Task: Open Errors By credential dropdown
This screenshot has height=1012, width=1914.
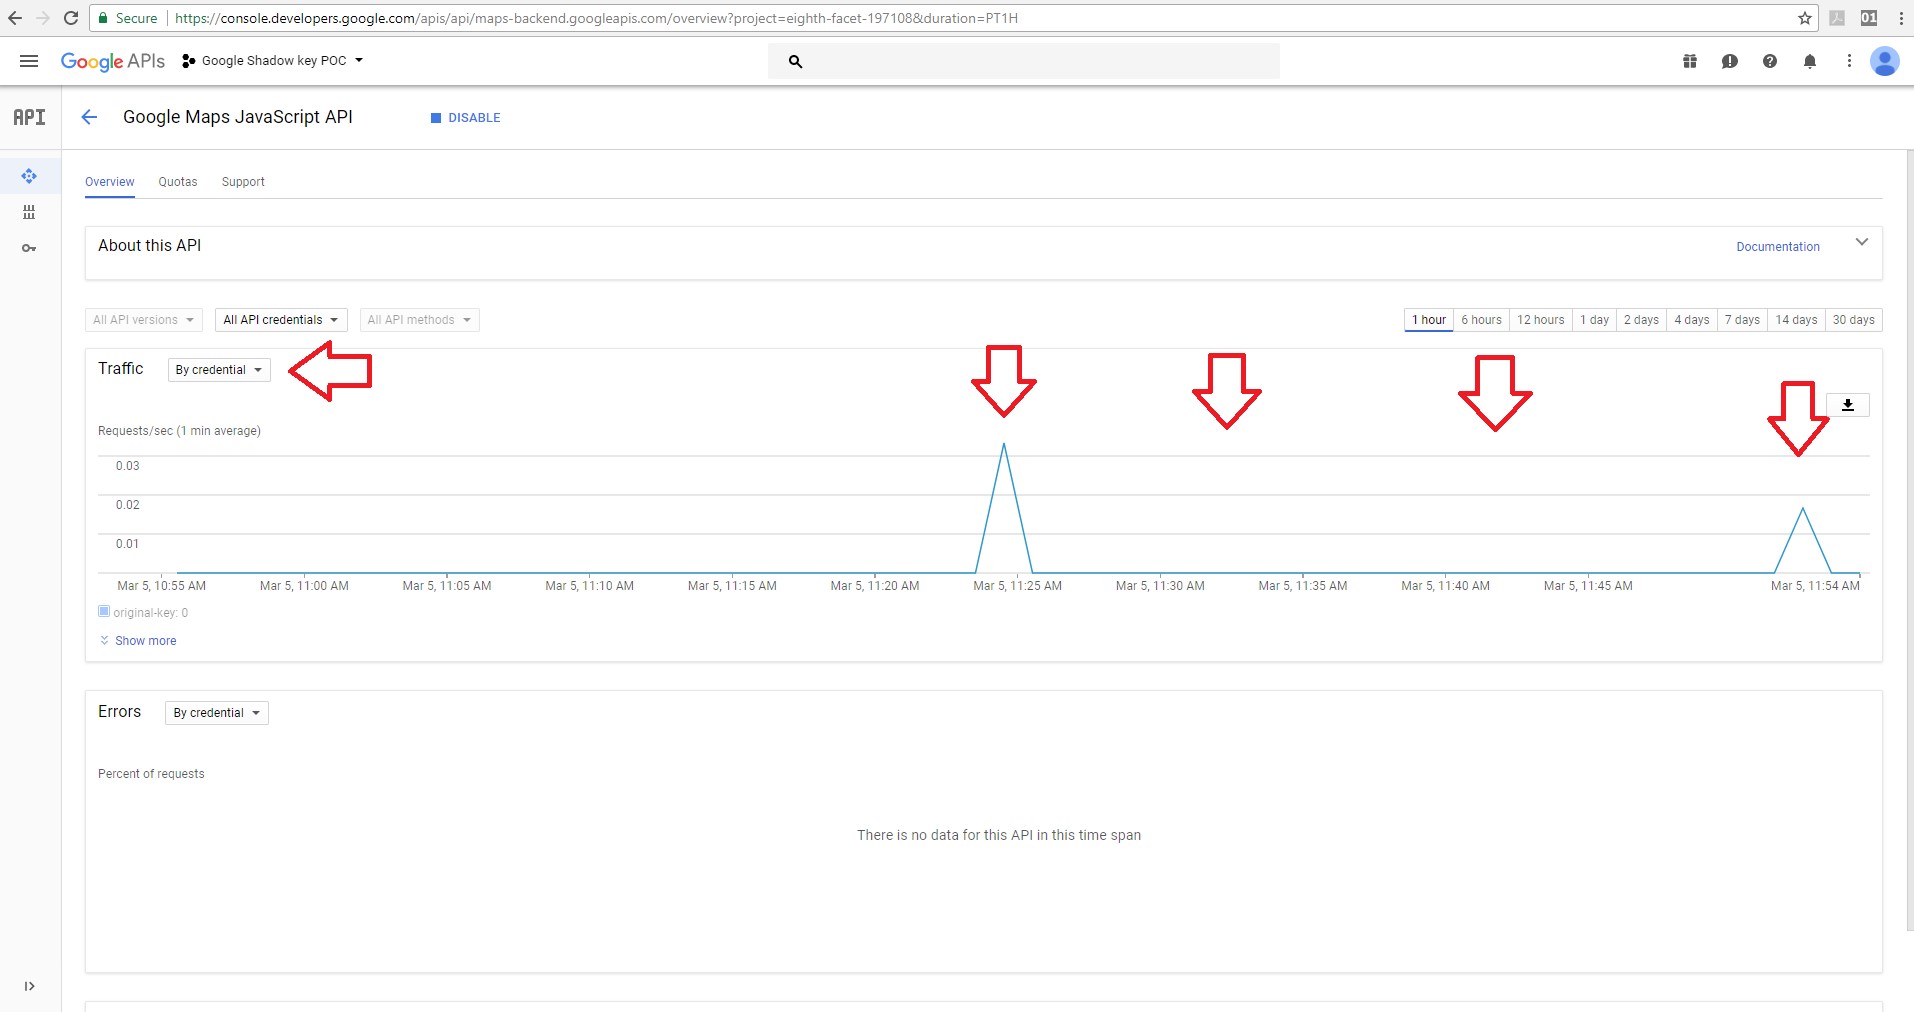Action: pos(217,713)
